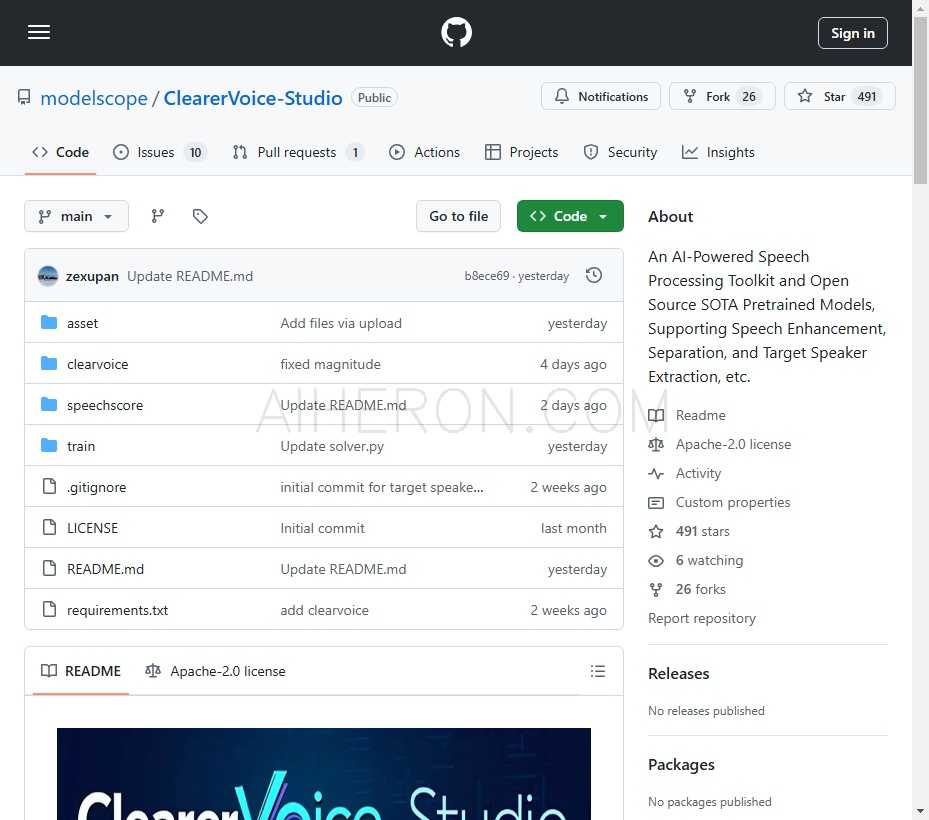Open the Security tab
Viewport: 929px width, 820px height.
(620, 152)
